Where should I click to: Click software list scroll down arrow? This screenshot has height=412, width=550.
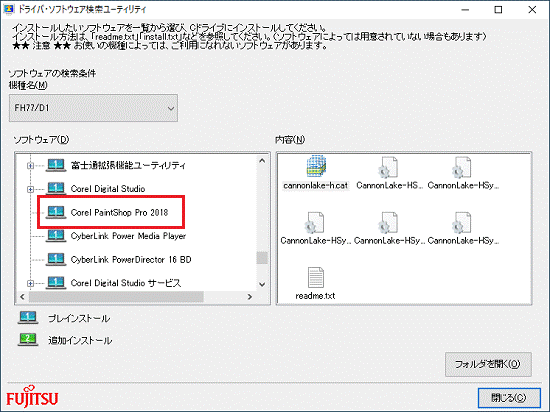(x=262, y=284)
